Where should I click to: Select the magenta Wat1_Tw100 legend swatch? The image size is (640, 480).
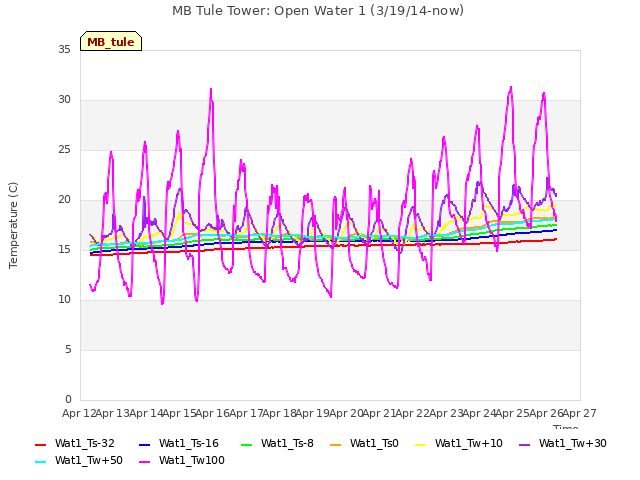[x=144, y=462]
